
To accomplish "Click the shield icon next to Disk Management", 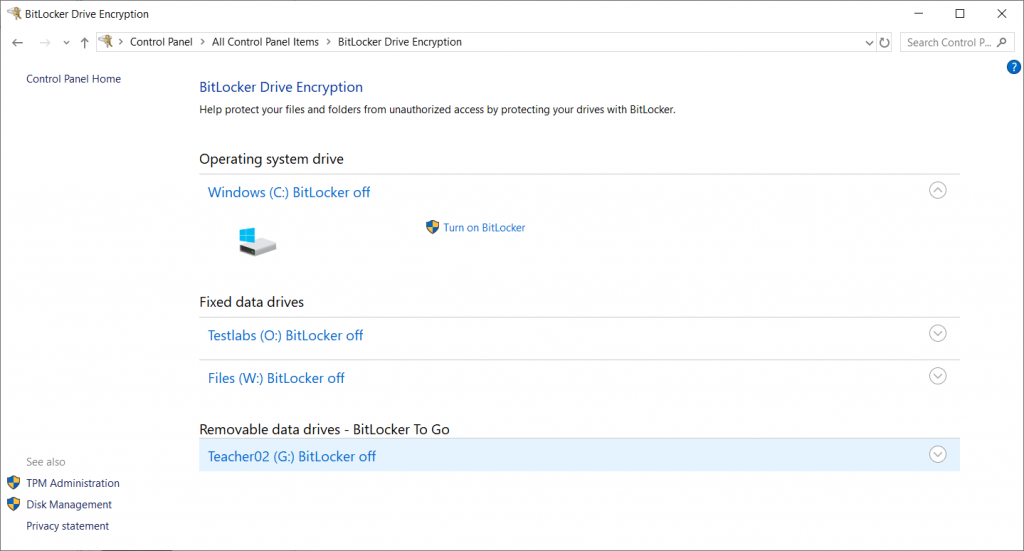I will click(x=14, y=504).
